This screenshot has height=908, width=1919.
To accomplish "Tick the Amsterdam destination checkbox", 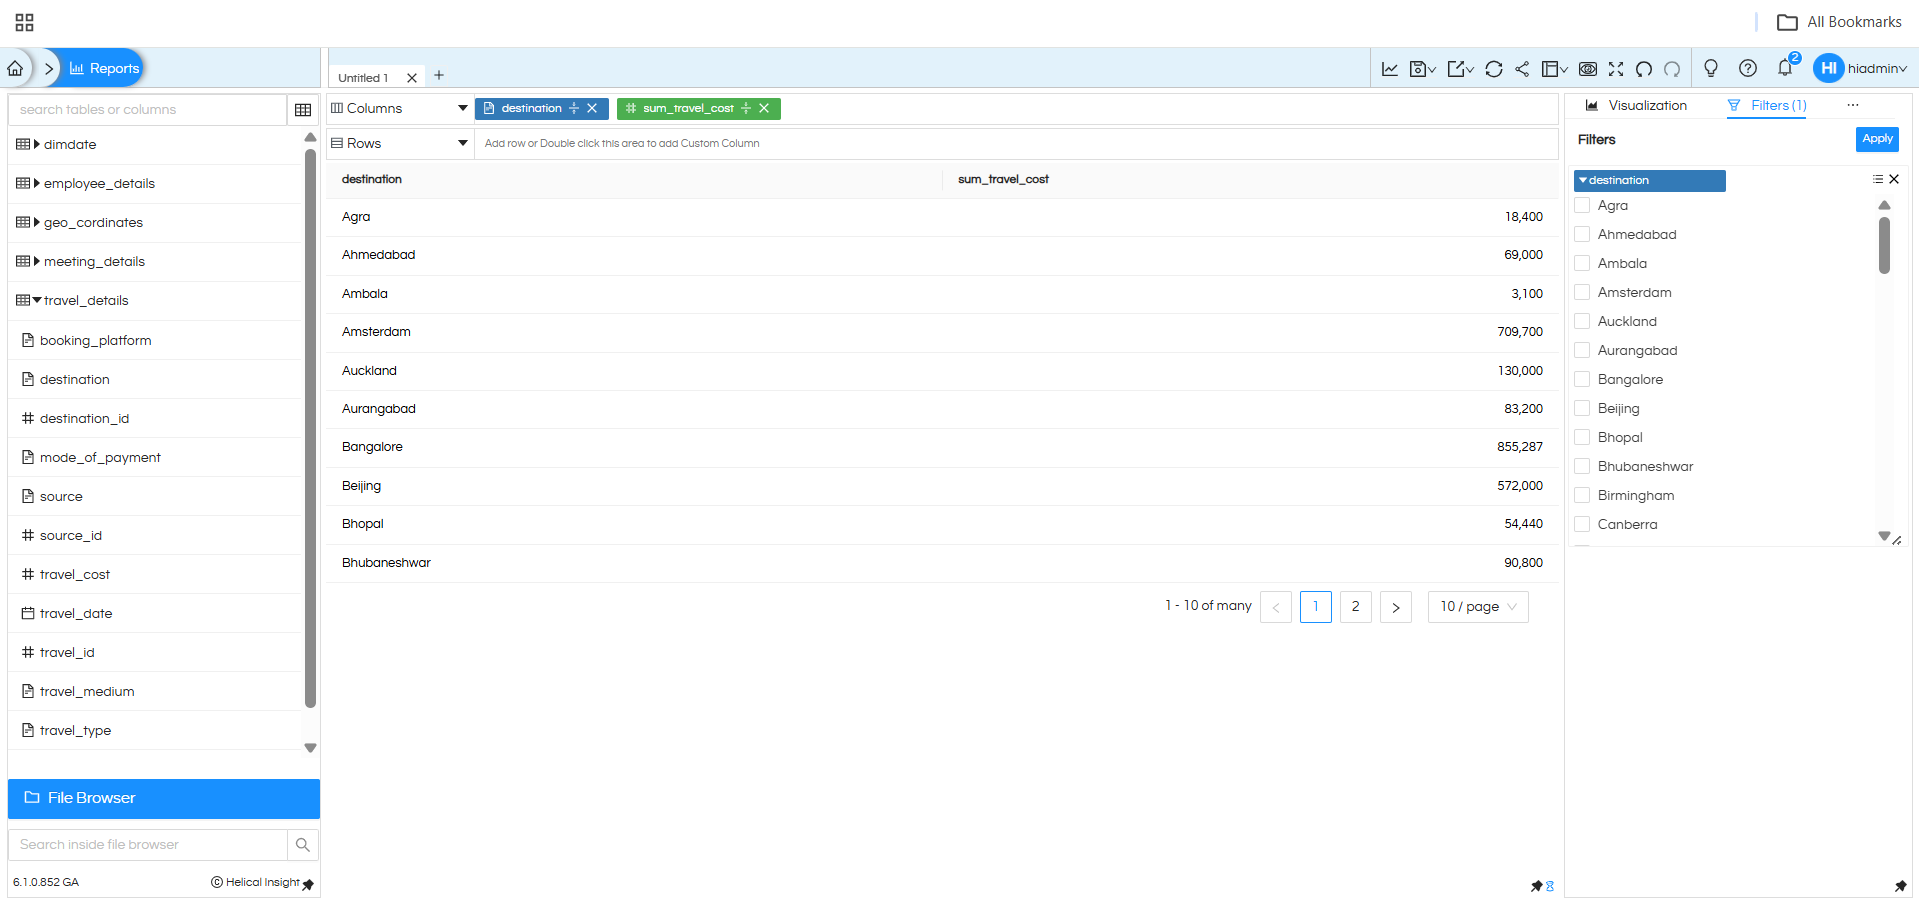I will pos(1582,292).
